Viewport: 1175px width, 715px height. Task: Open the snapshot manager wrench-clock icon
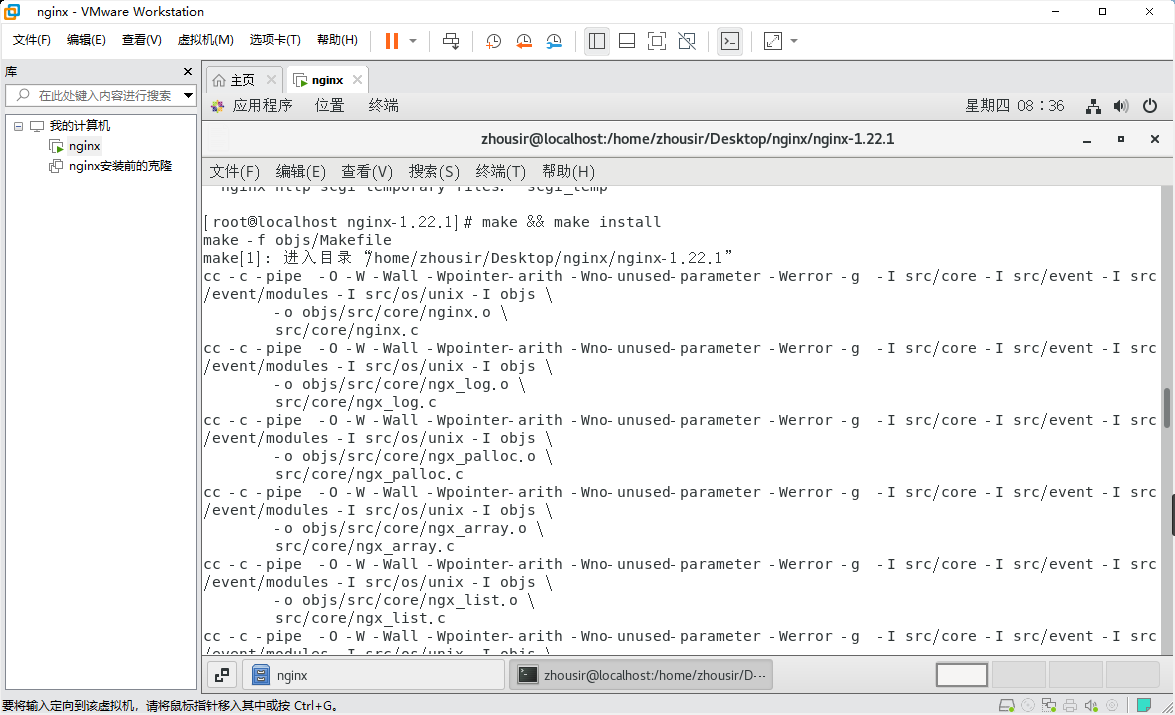pyautogui.click(x=555, y=41)
